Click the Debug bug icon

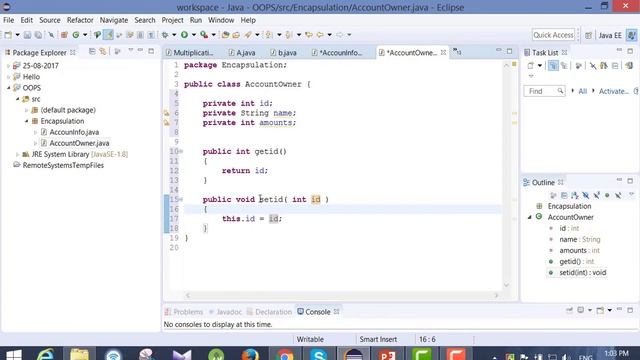point(165,35)
